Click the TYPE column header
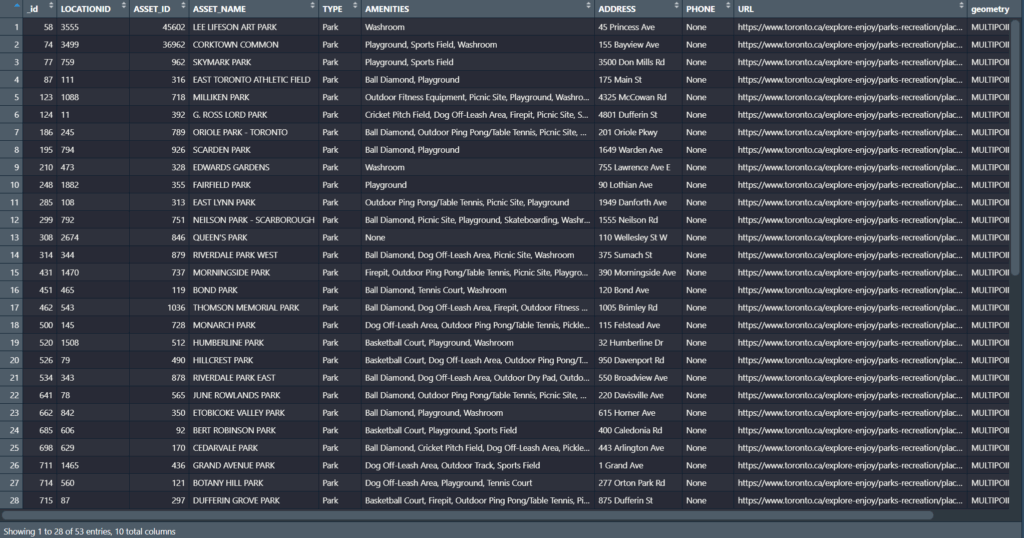Image resolution: width=1024 pixels, height=538 pixels. [332, 9]
